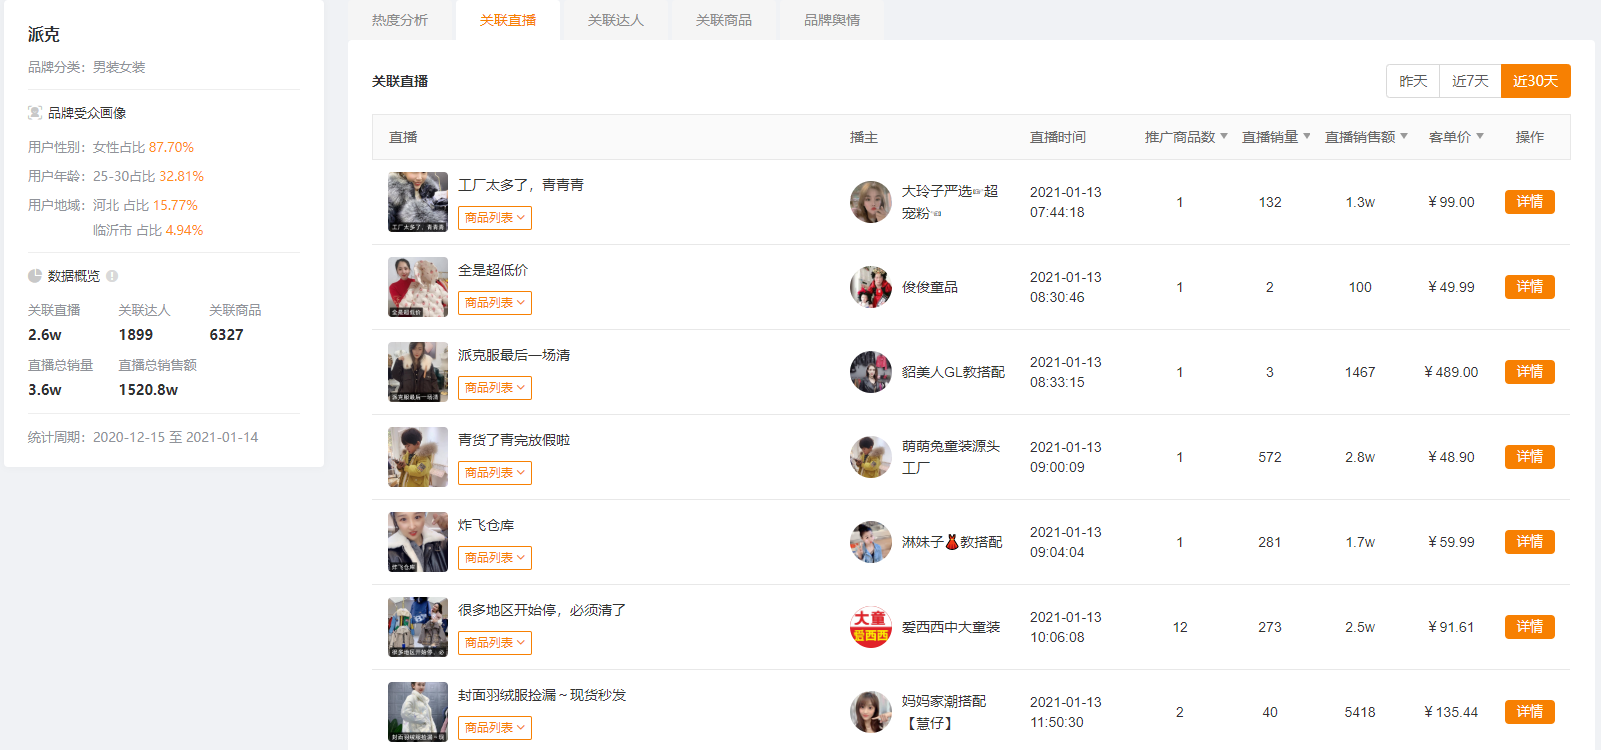1601x750 pixels.
Task: Click the info icon beside 数据概览
Action: (x=112, y=276)
